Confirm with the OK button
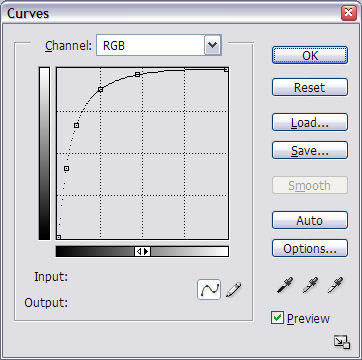The image size is (362, 360). (310, 55)
